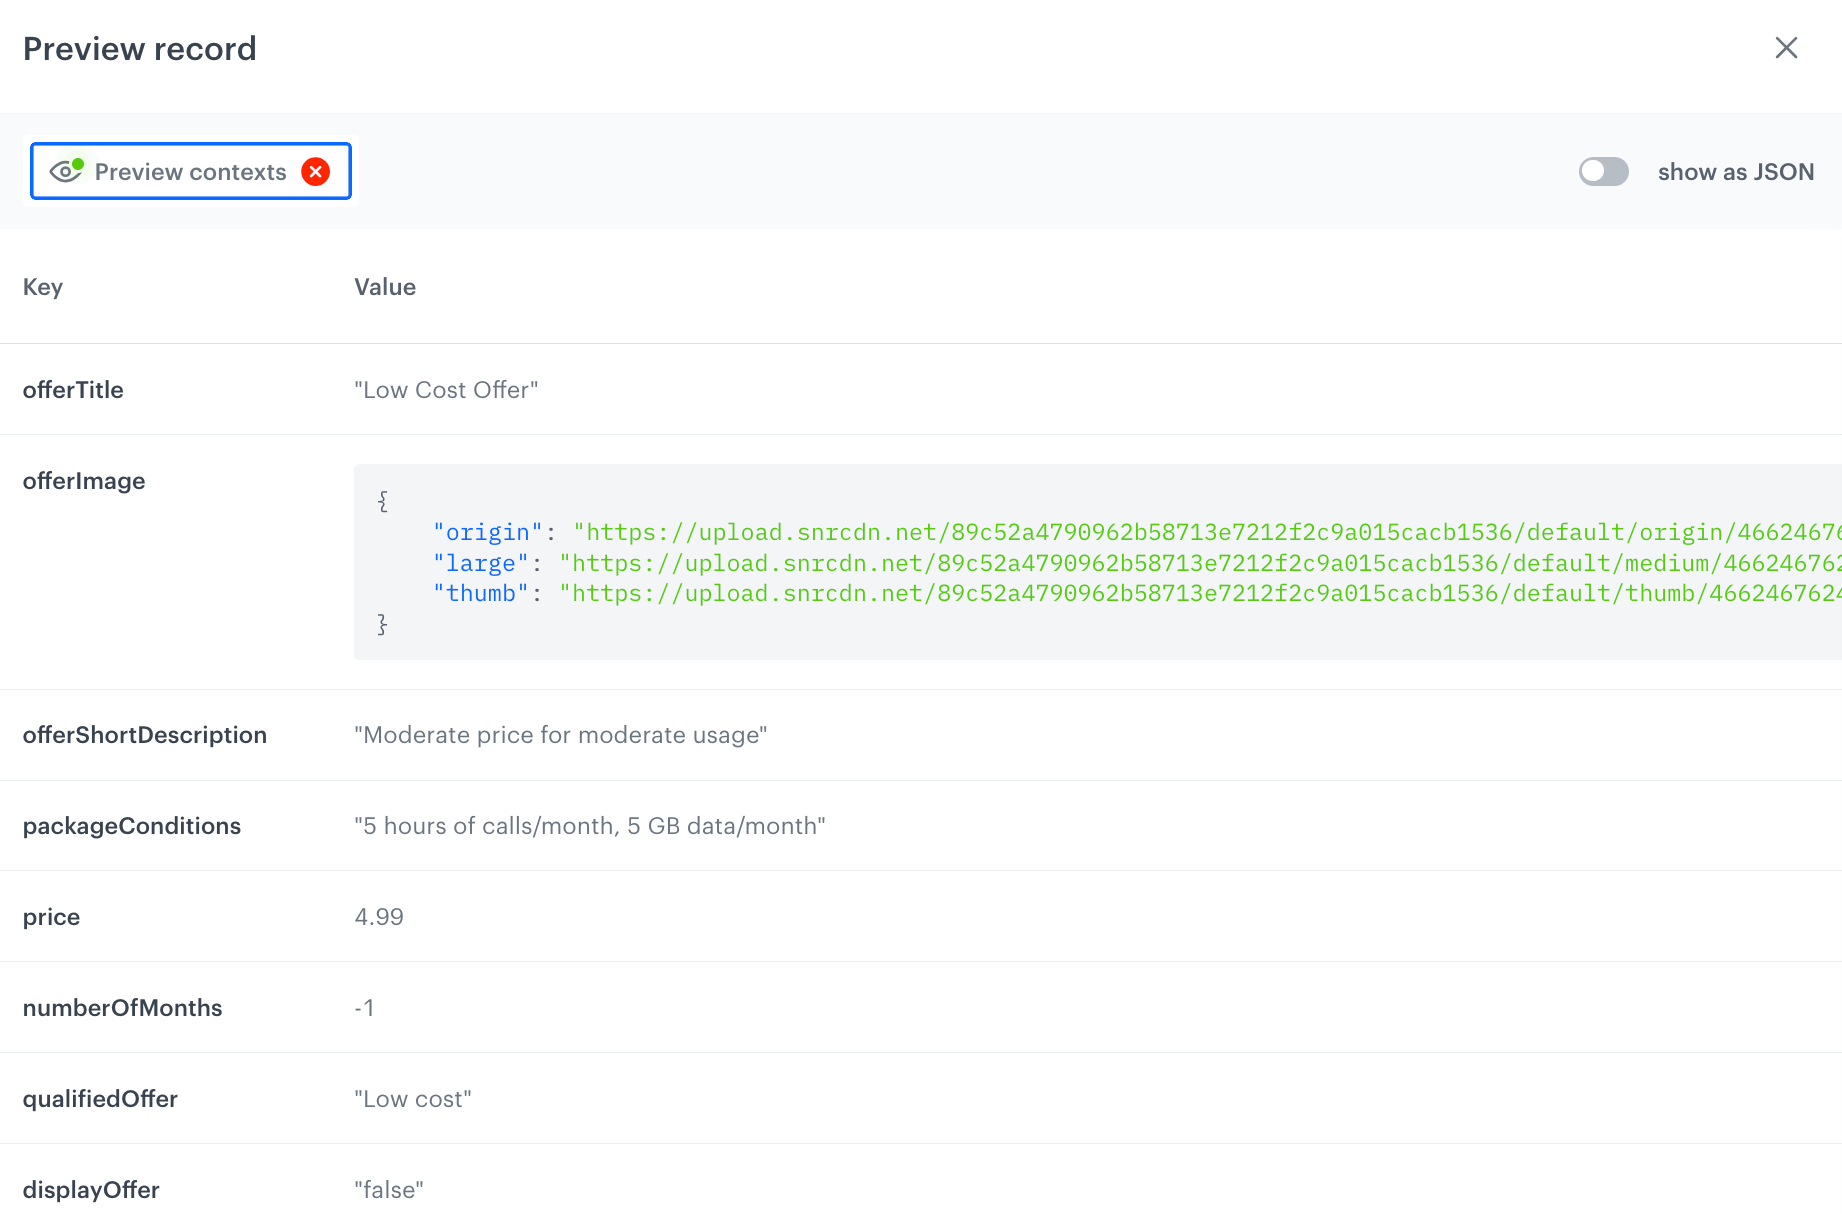Click the qualifiedOffer "Low cost" value
1842x1214 pixels.
[413, 1099]
